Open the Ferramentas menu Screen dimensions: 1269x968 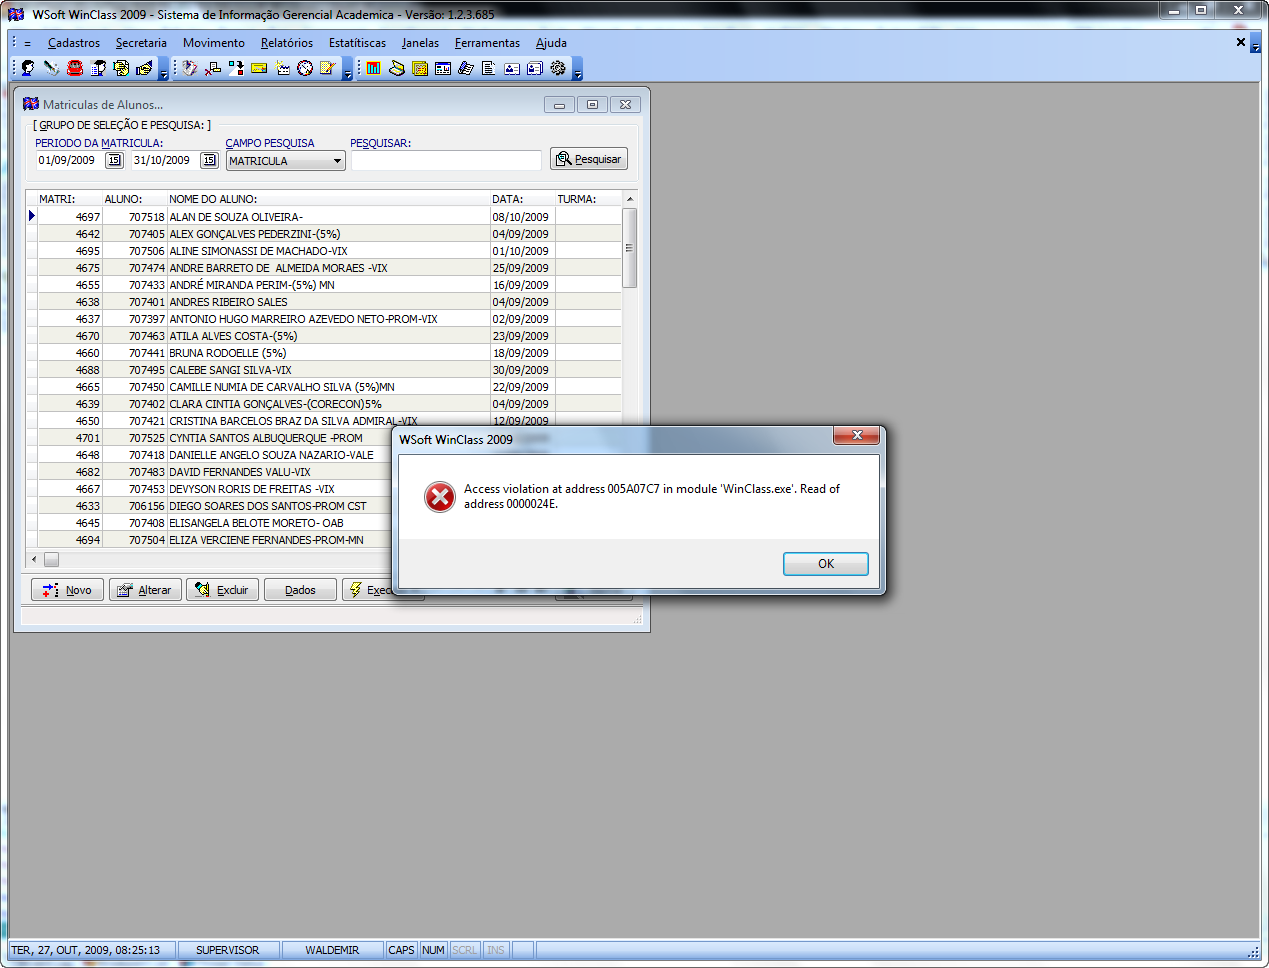(487, 43)
